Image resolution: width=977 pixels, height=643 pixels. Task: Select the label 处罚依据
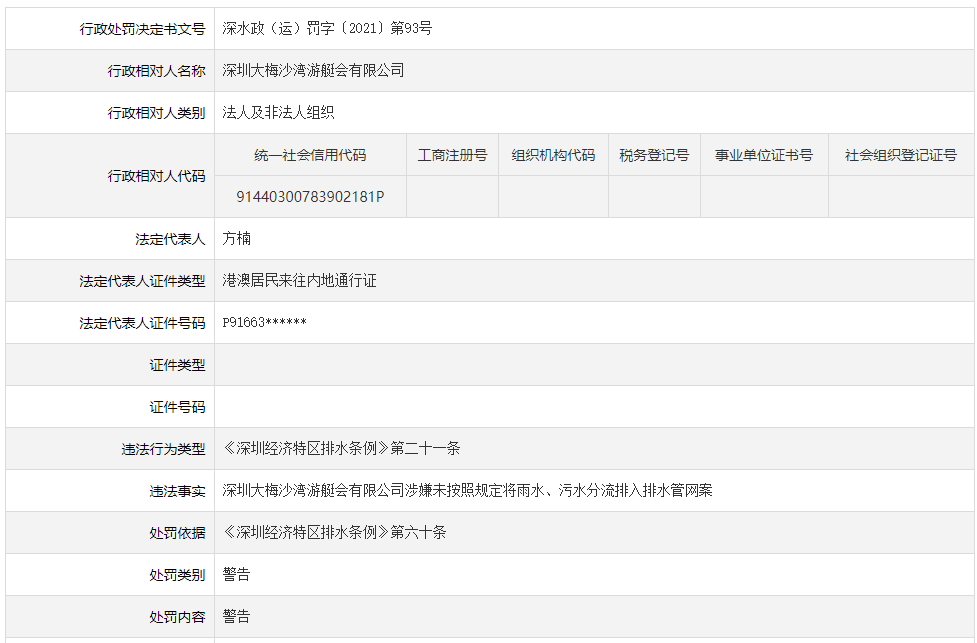[x=177, y=533]
